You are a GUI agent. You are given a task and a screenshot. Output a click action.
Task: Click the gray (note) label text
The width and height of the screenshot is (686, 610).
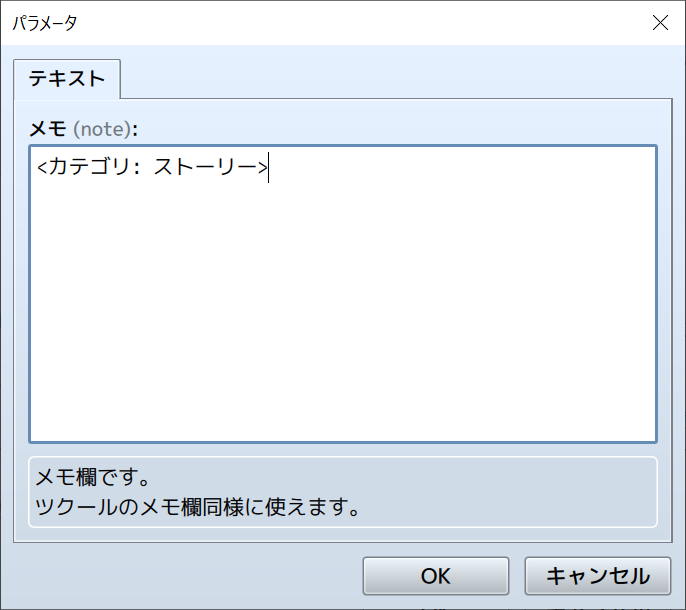coord(103,129)
